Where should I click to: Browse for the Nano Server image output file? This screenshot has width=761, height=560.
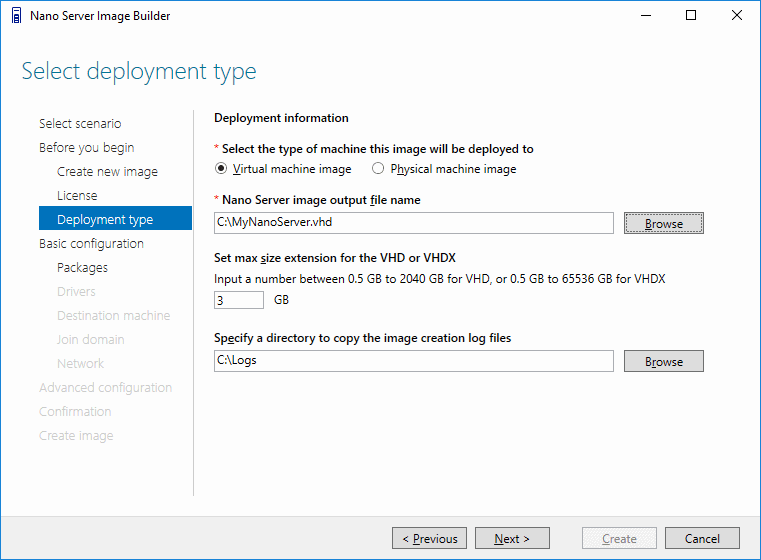coord(663,223)
